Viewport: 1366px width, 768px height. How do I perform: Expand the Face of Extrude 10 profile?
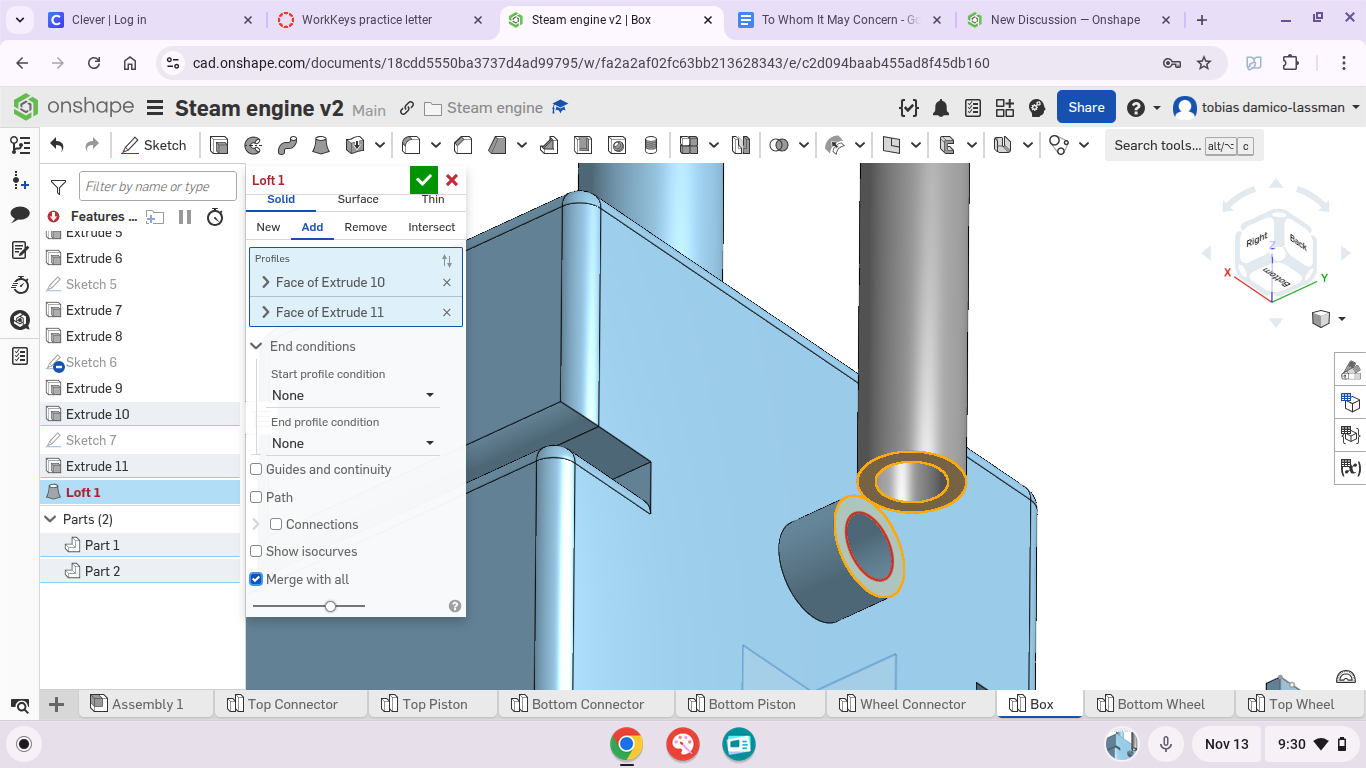(266, 282)
